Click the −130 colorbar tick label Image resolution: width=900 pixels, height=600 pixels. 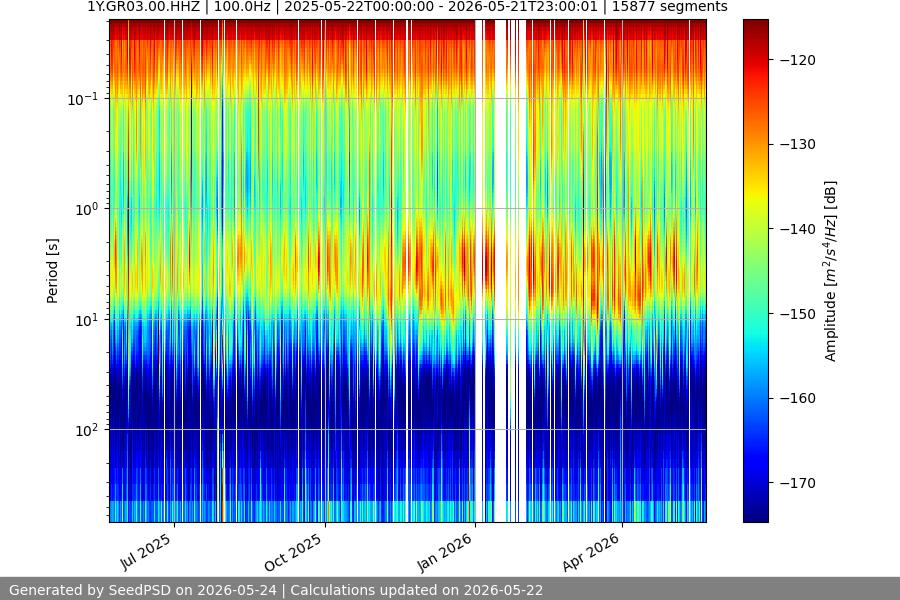[798, 144]
